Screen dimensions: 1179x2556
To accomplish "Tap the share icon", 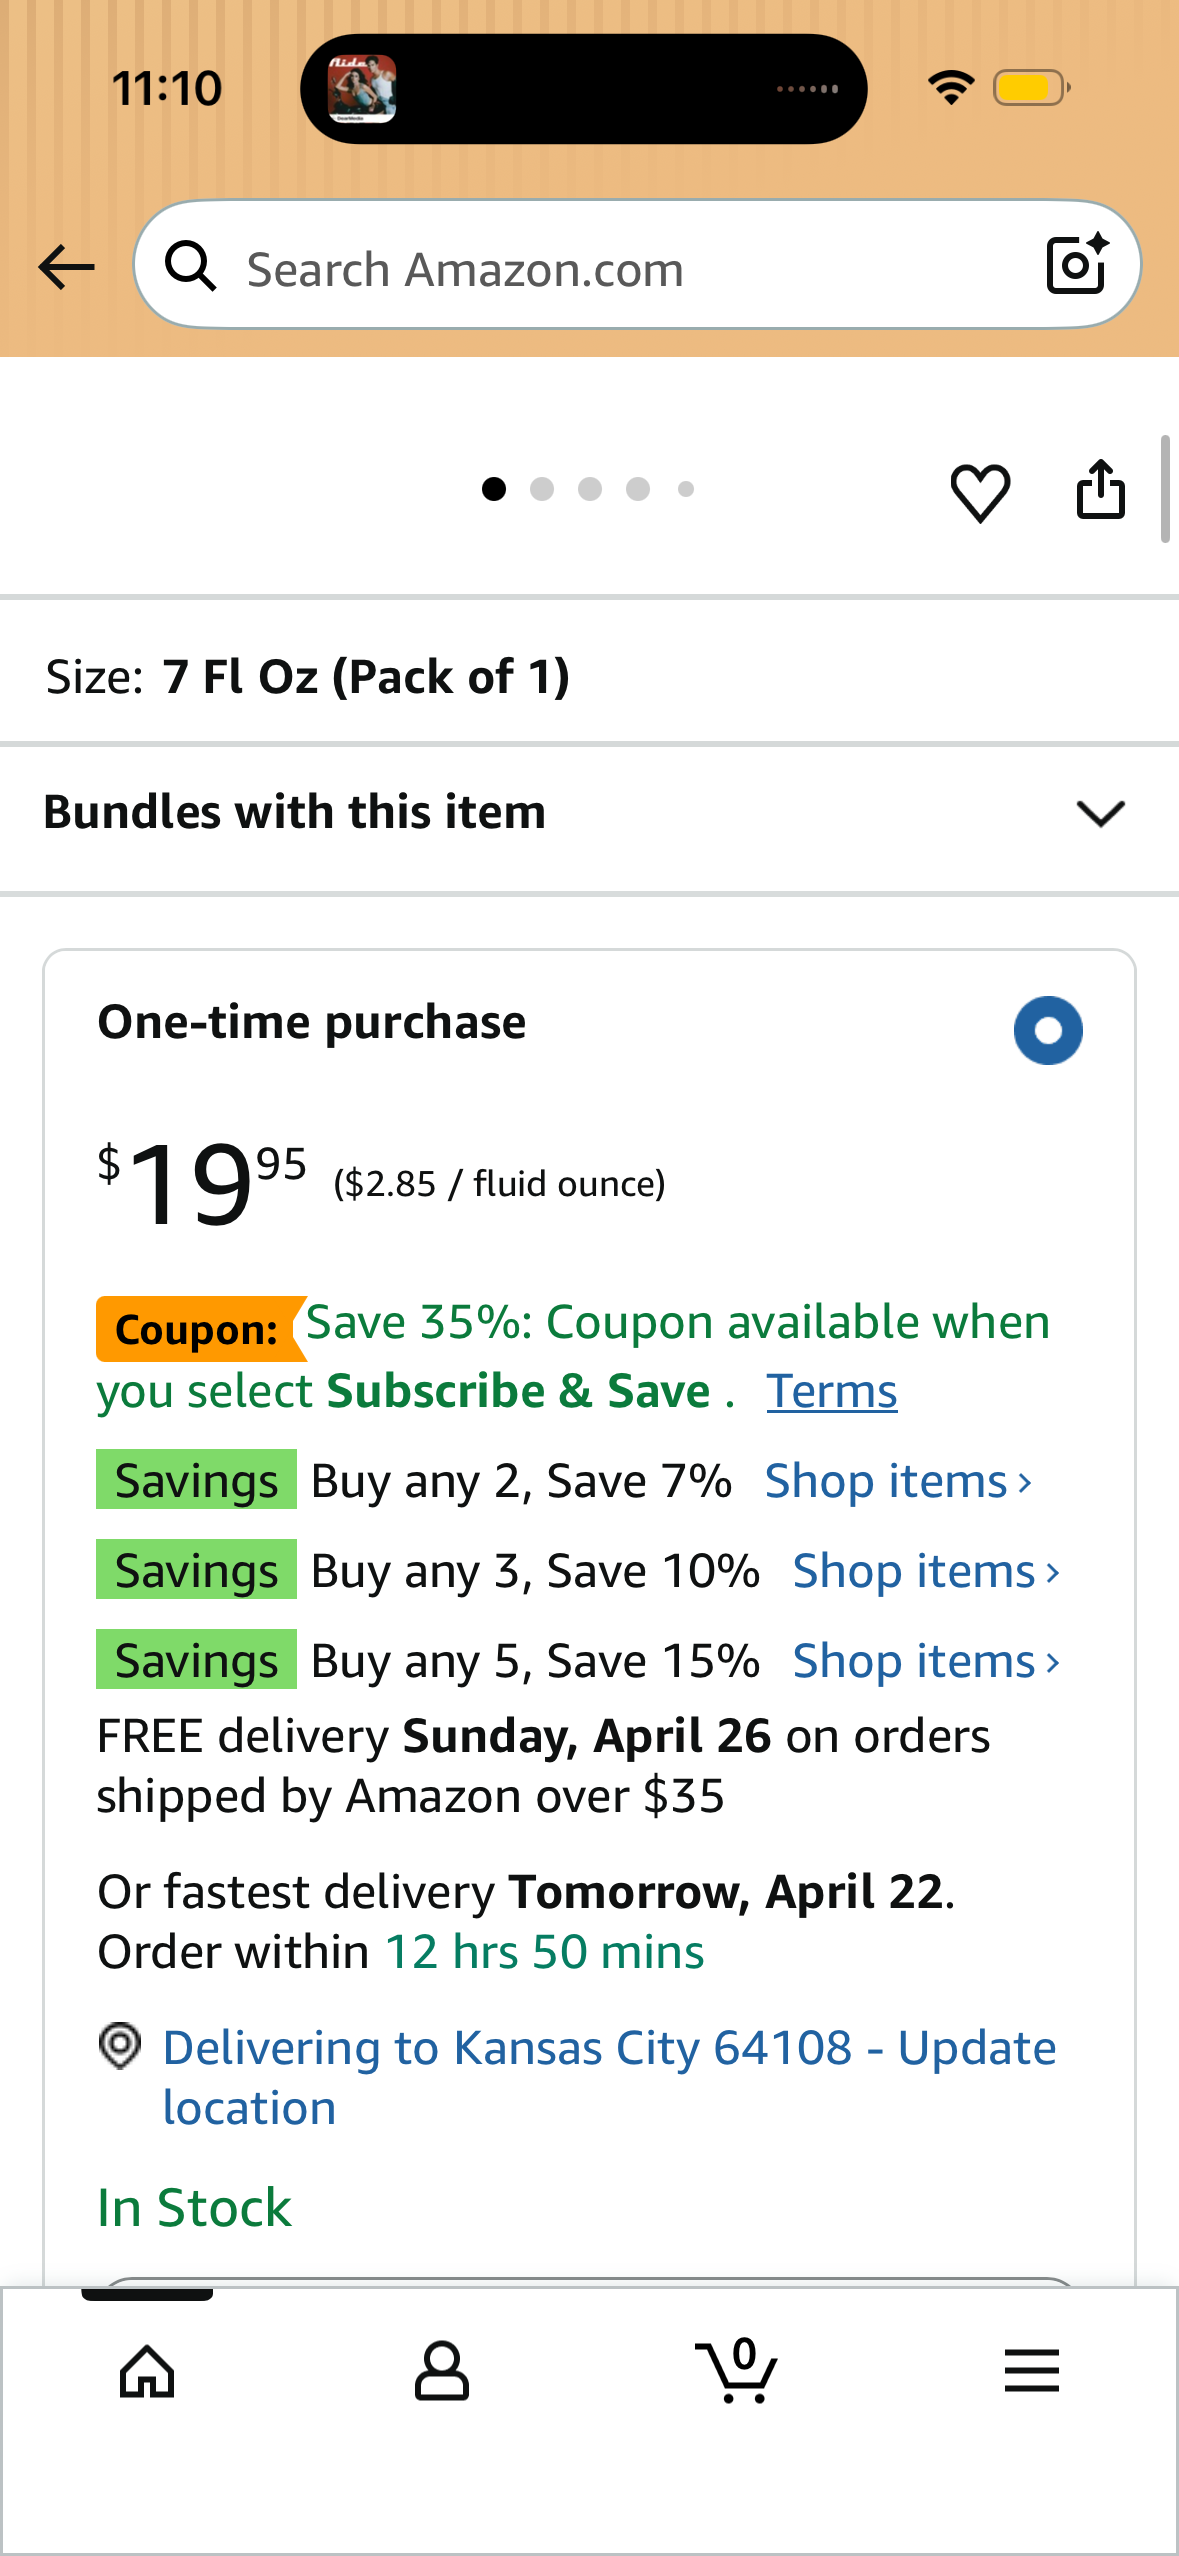I will [x=1101, y=490].
